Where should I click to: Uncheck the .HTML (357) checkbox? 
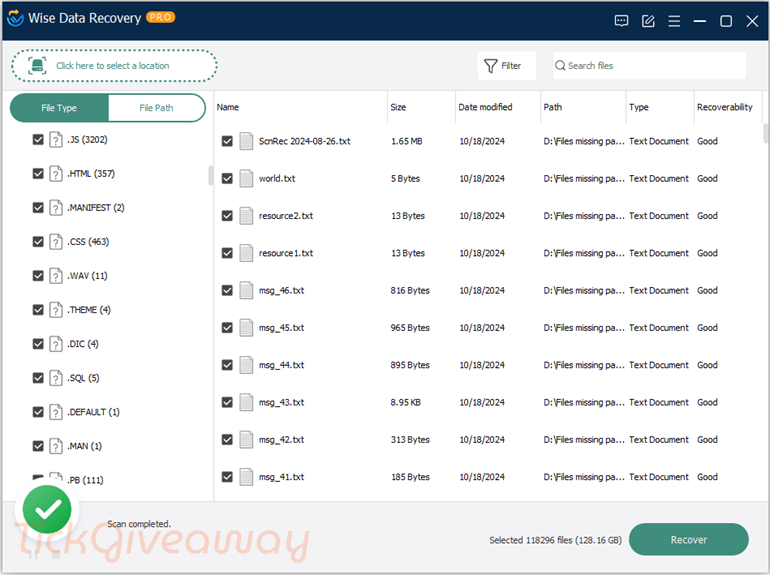point(38,174)
